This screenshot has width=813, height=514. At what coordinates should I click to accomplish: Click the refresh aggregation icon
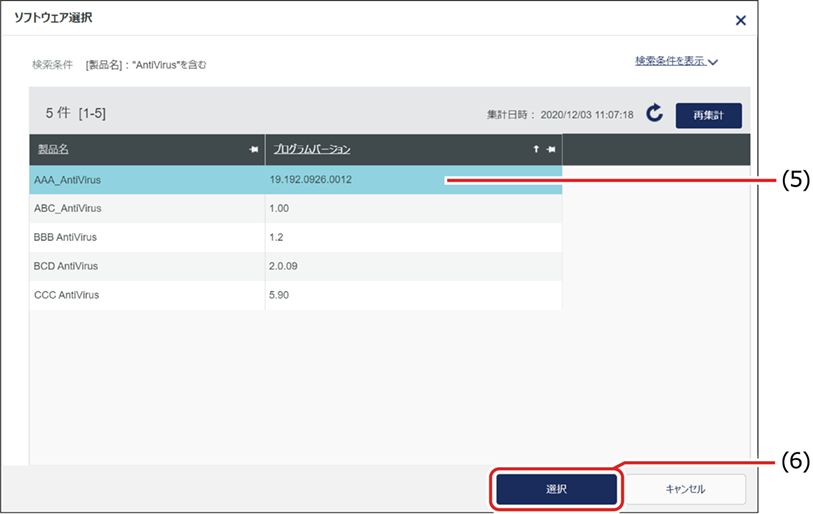point(654,113)
